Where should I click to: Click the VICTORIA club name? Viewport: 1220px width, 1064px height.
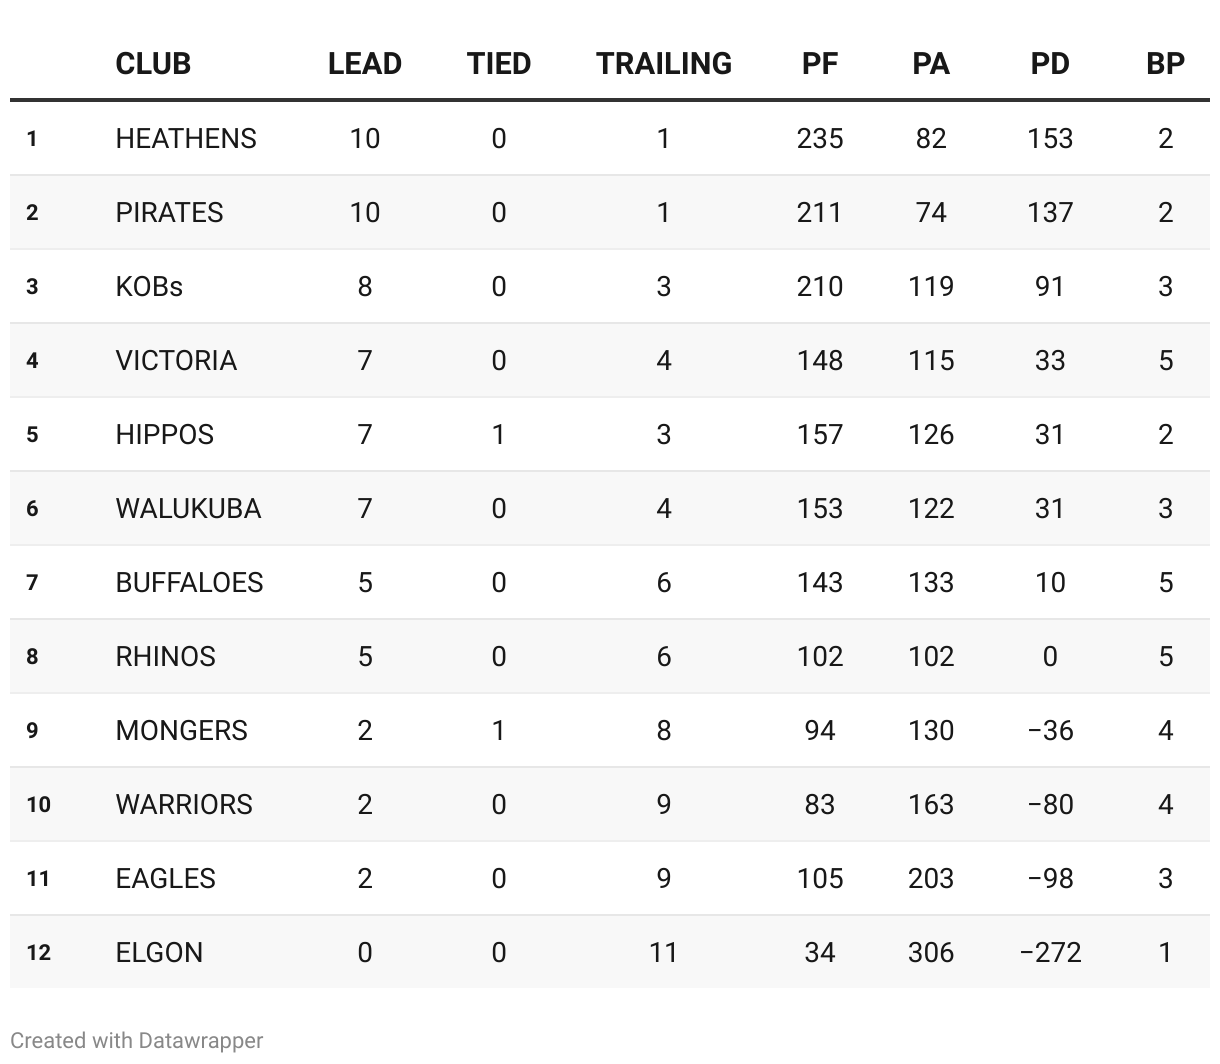coord(176,360)
